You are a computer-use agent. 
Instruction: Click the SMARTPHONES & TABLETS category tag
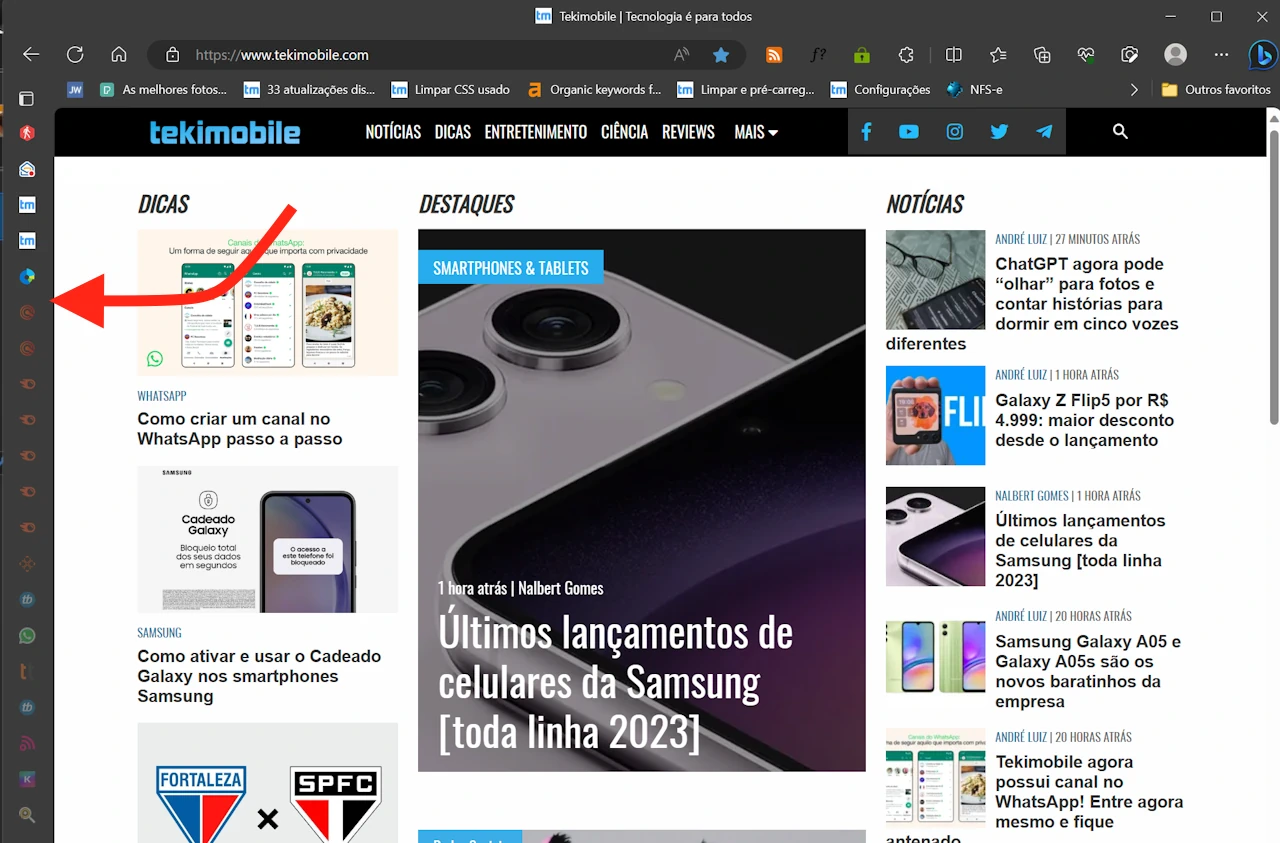[x=511, y=268]
